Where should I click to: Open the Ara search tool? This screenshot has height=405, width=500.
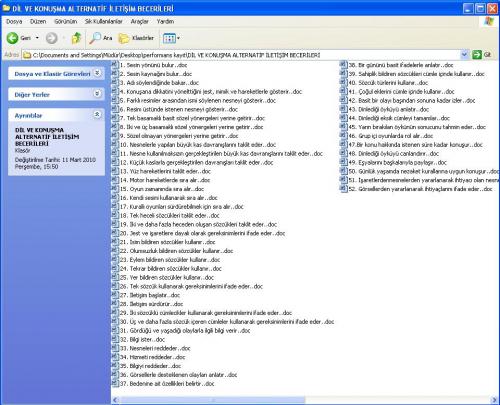[101, 38]
